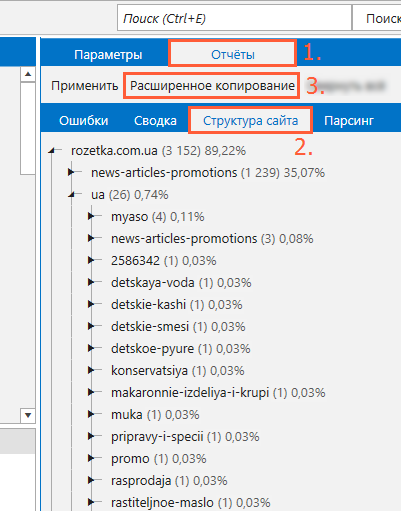This screenshot has height=511, width=401.
Task: Switch to the Параметры tab
Action: (x=108, y=54)
